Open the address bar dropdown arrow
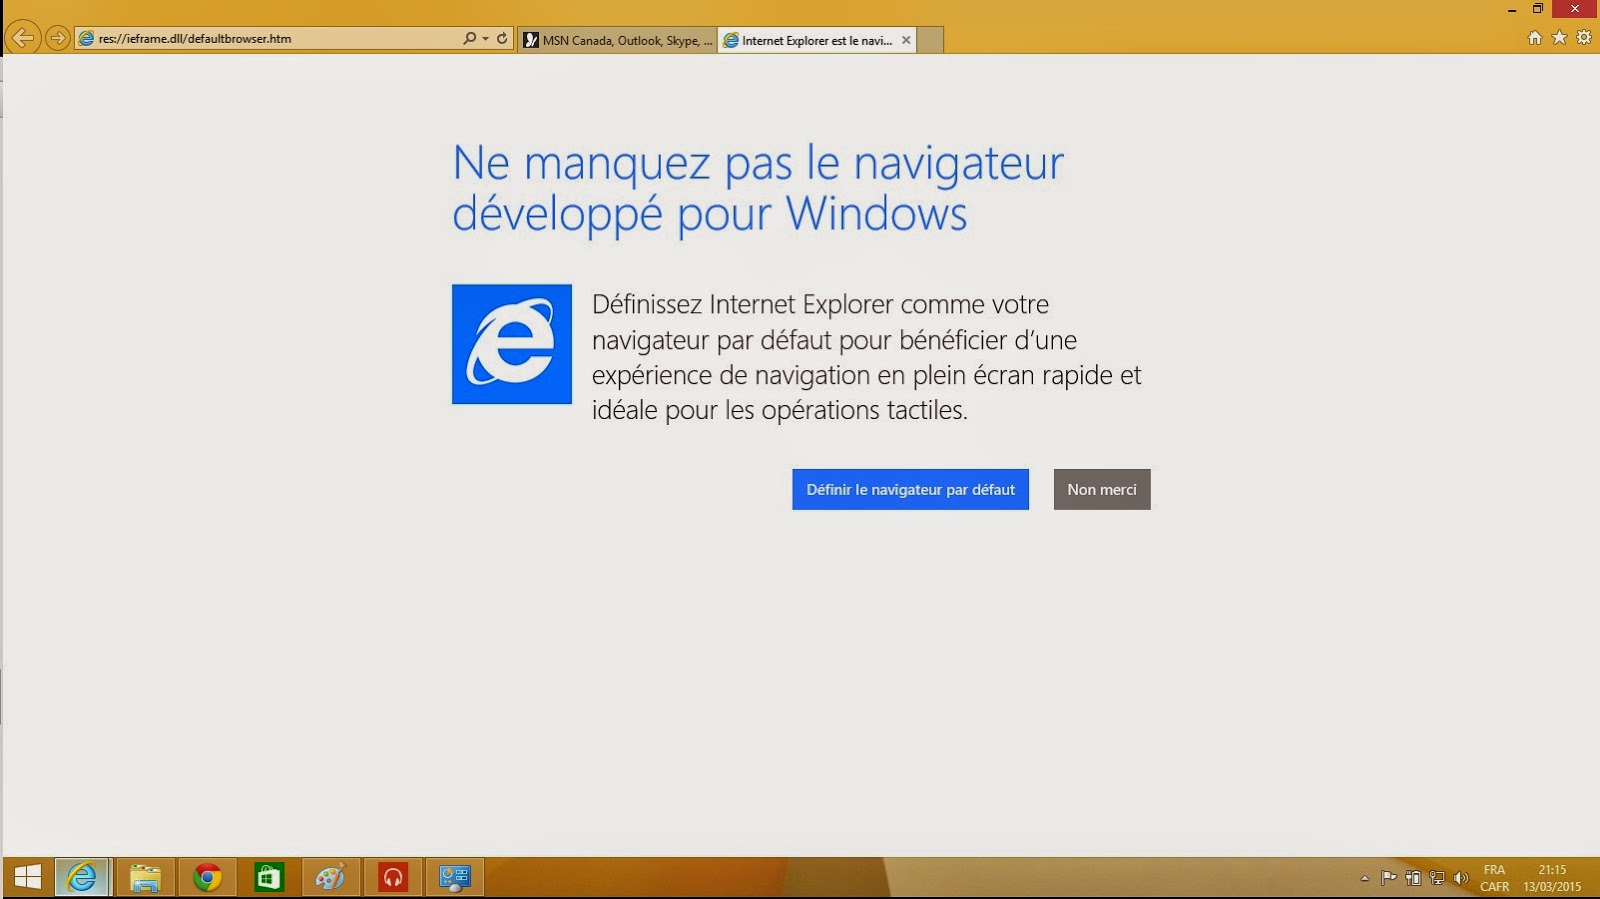The height and width of the screenshot is (899, 1600). tap(486, 38)
